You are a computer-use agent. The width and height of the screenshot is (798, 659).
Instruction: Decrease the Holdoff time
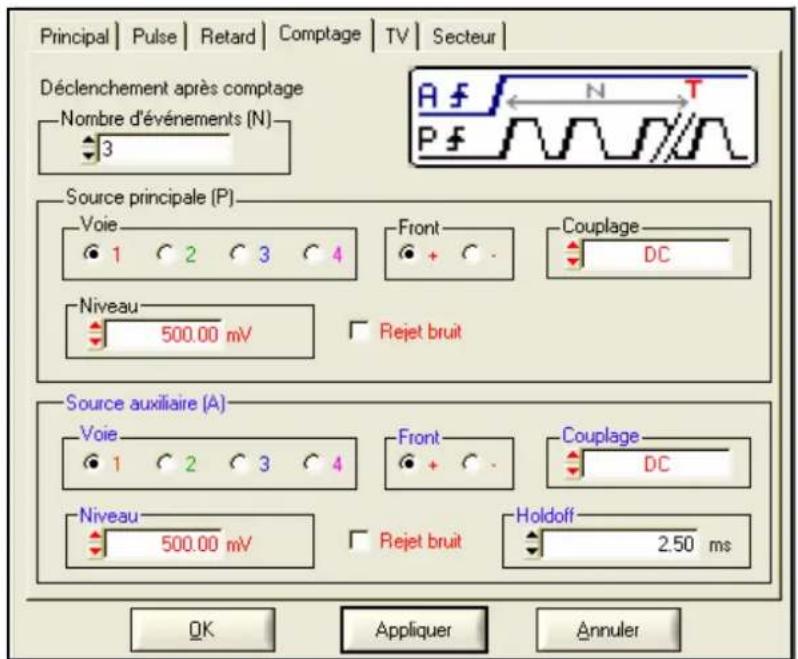(532, 551)
